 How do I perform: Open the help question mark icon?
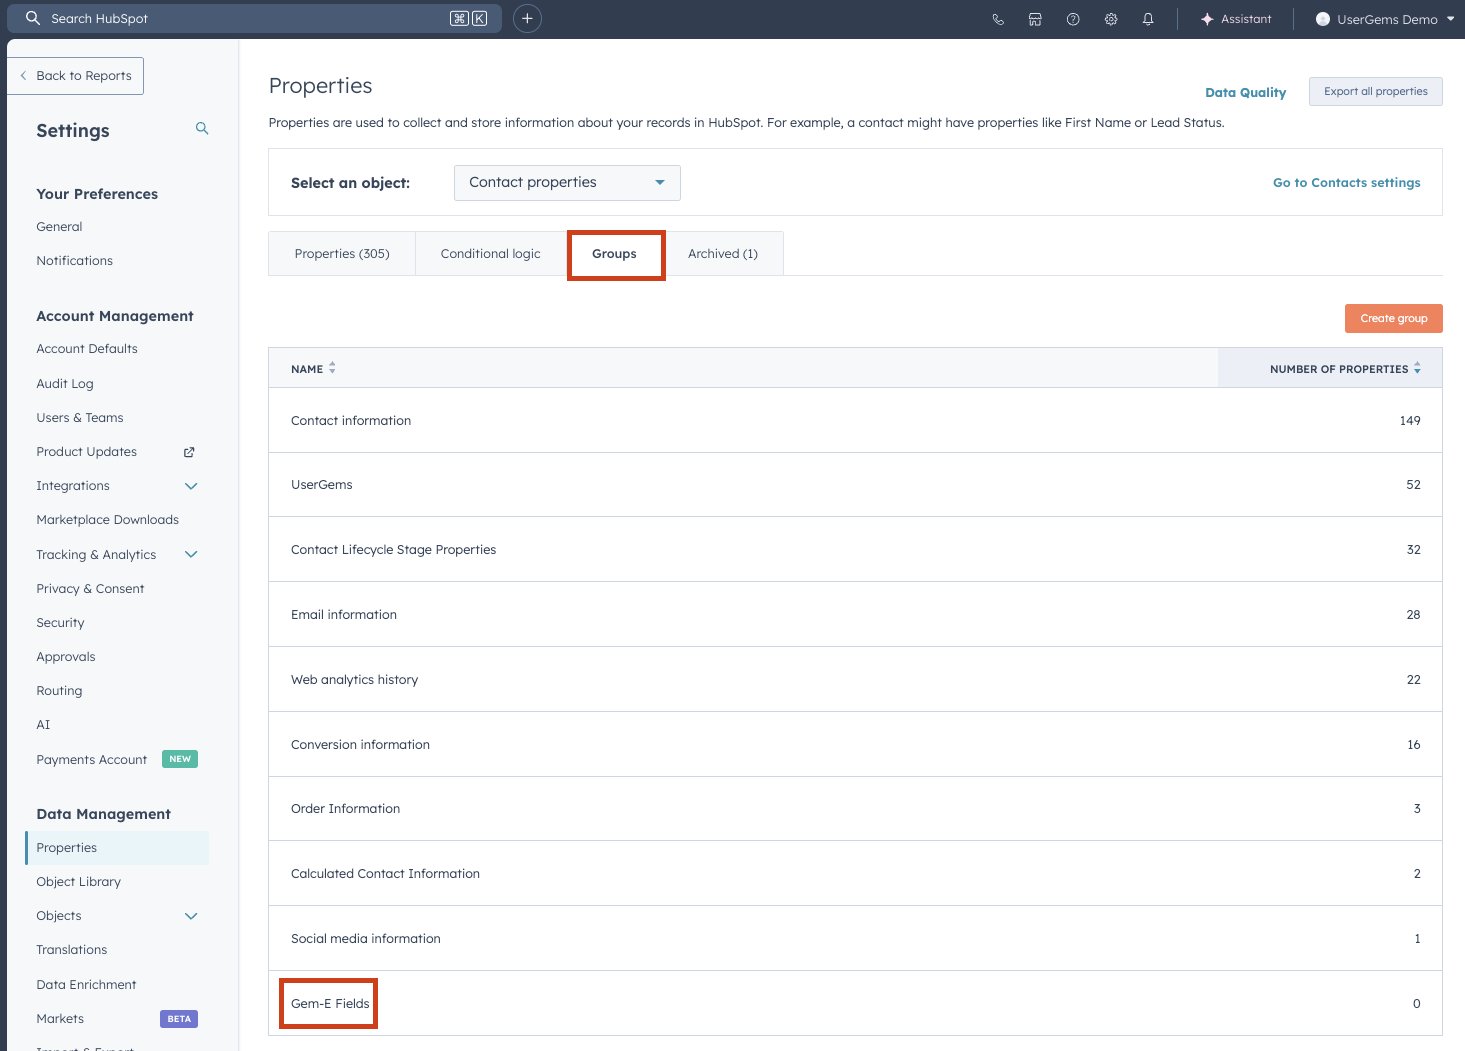[x=1073, y=19]
